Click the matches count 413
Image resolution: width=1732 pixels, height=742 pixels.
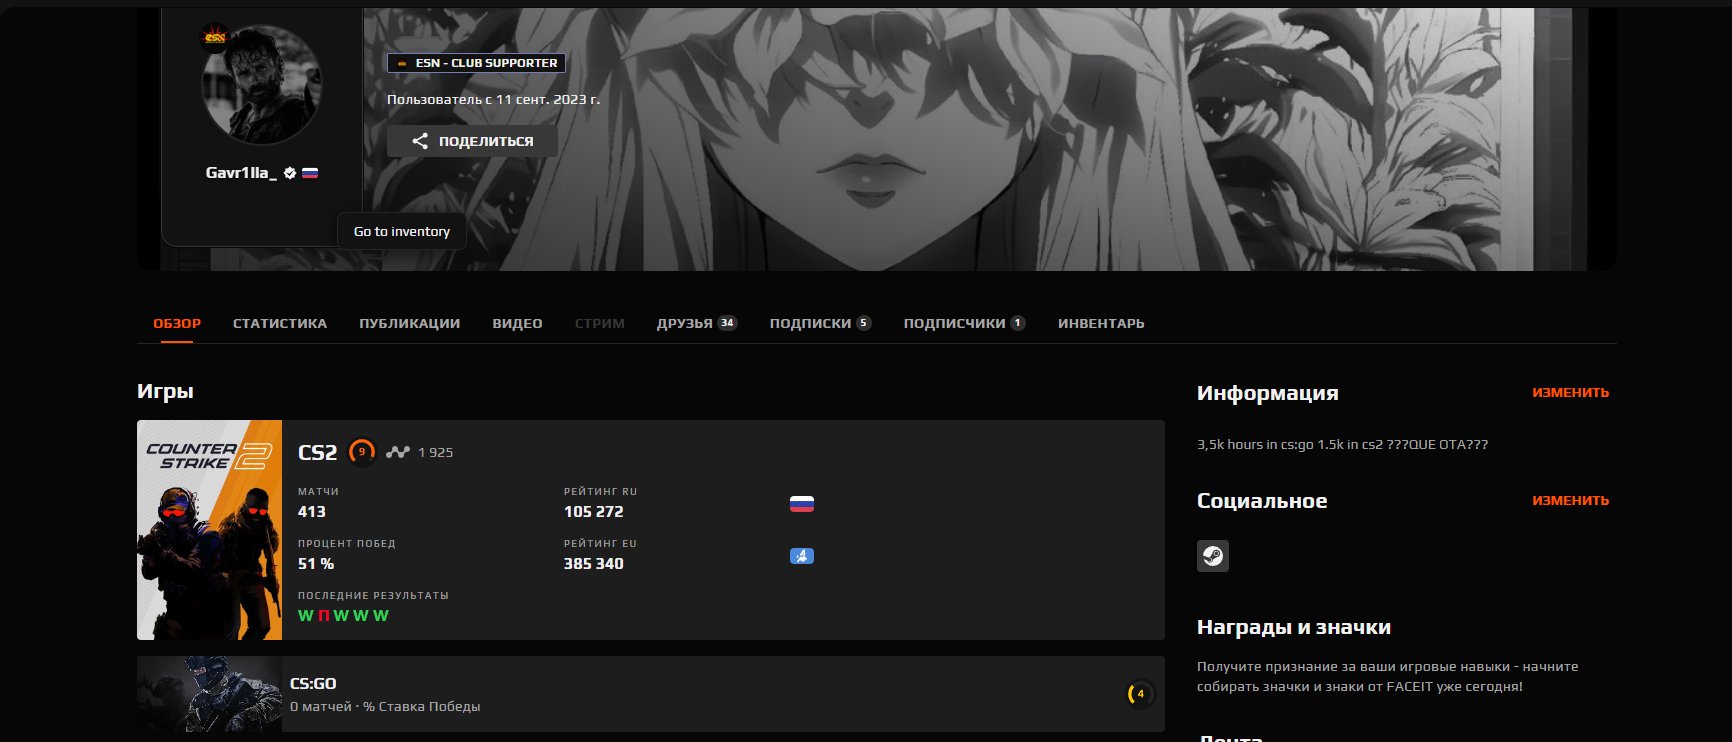pyautogui.click(x=312, y=511)
